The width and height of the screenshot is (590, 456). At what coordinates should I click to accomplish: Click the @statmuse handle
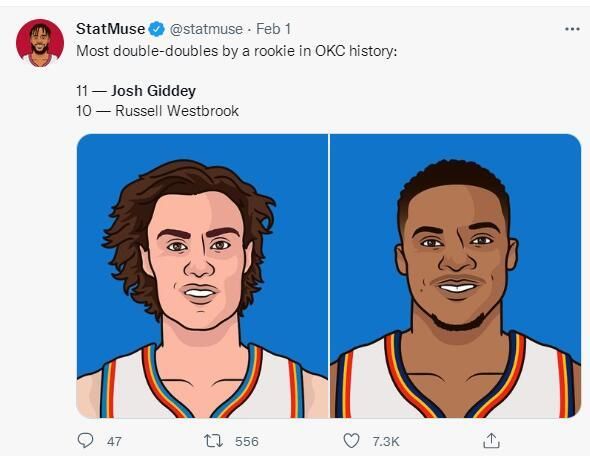point(206,29)
